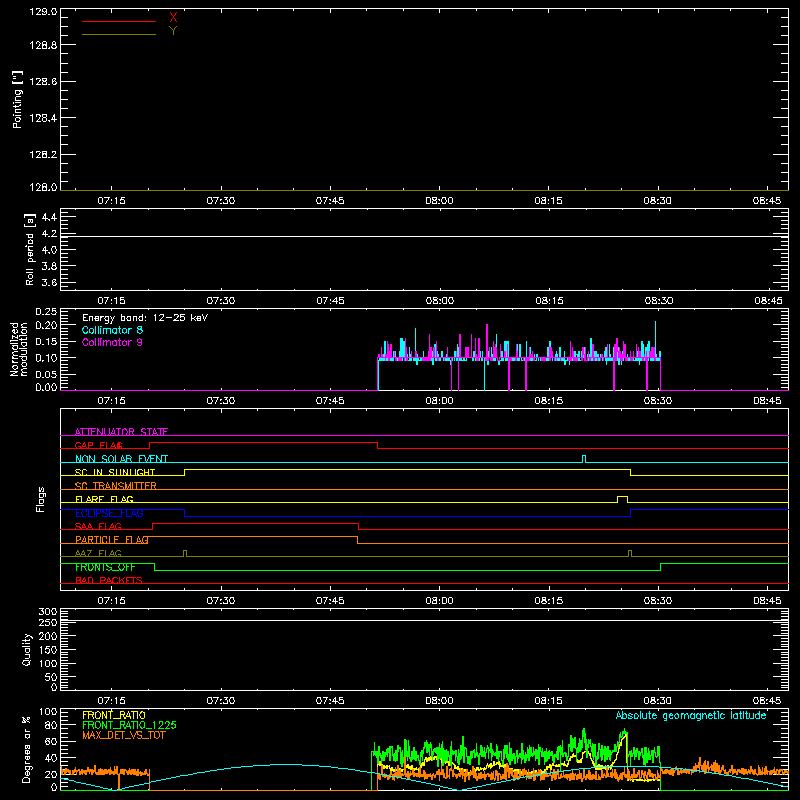The width and height of the screenshot is (800, 800).
Task: Select the orange MAX_DET_VS_TOT legend entry
Action: (124, 735)
